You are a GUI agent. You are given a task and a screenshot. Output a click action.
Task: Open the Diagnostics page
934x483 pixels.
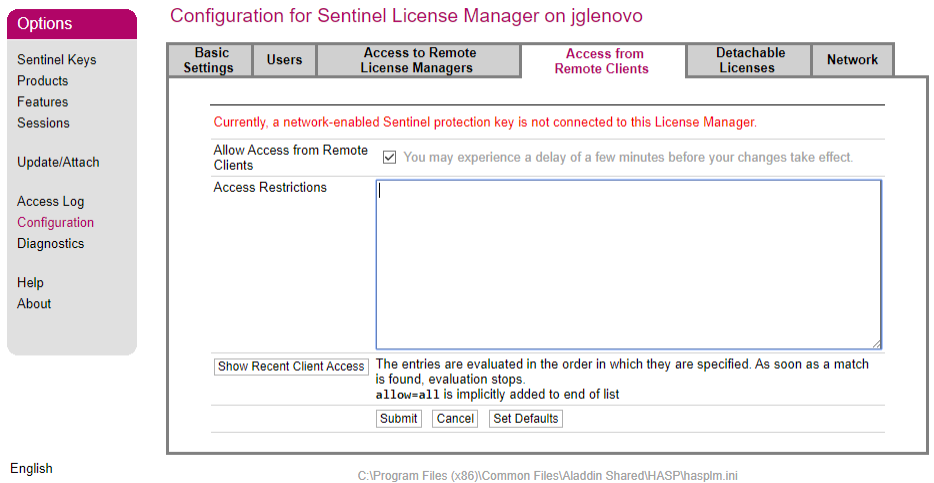click(50, 244)
